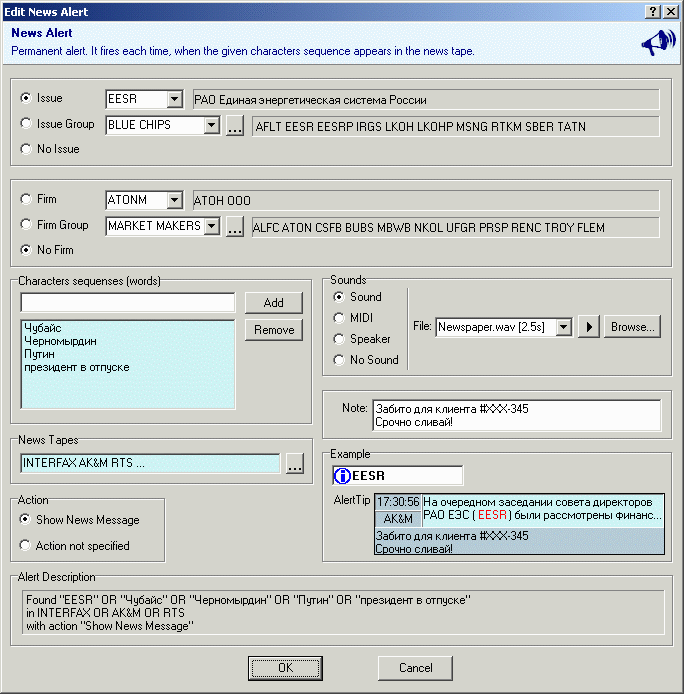Confirm dialog with OK button
Screen dimensions: 684x694
285,668
